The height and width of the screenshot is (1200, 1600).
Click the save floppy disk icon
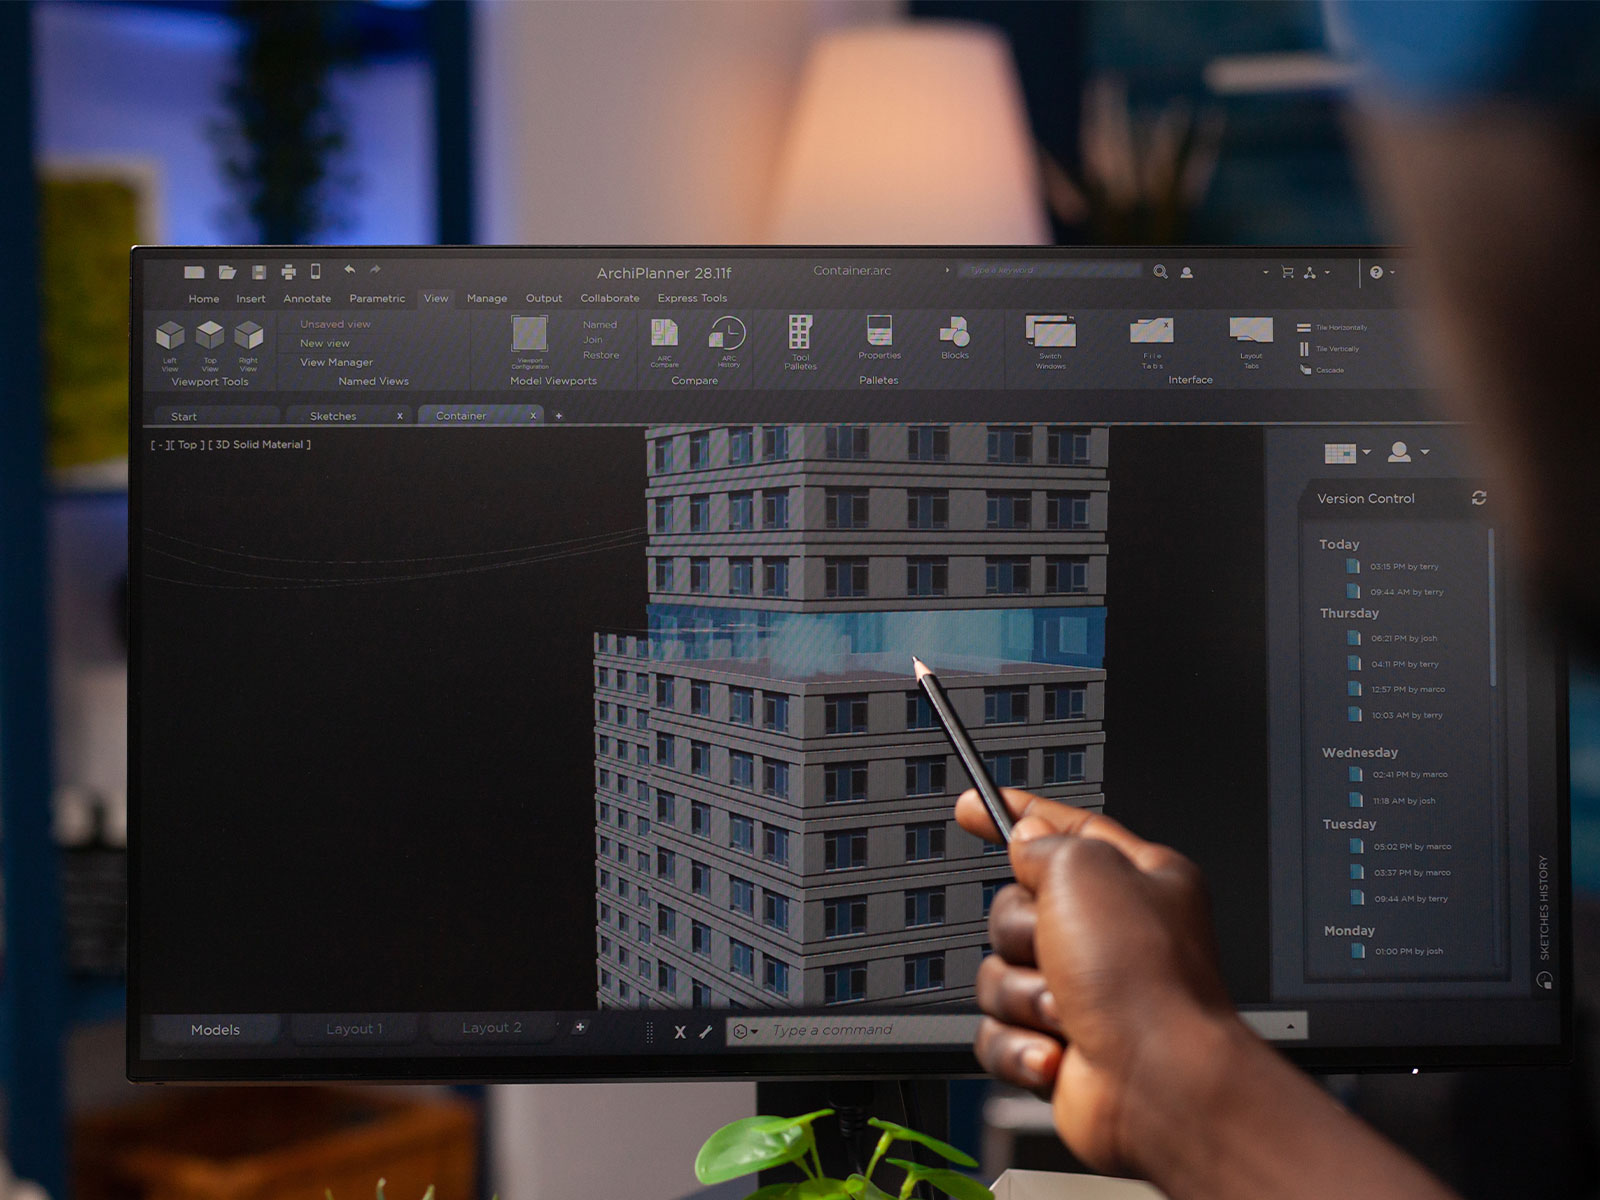click(x=259, y=272)
